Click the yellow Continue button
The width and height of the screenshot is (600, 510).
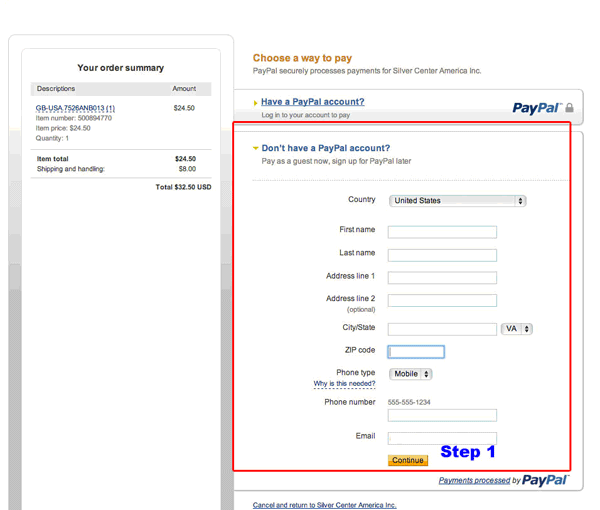coord(408,460)
